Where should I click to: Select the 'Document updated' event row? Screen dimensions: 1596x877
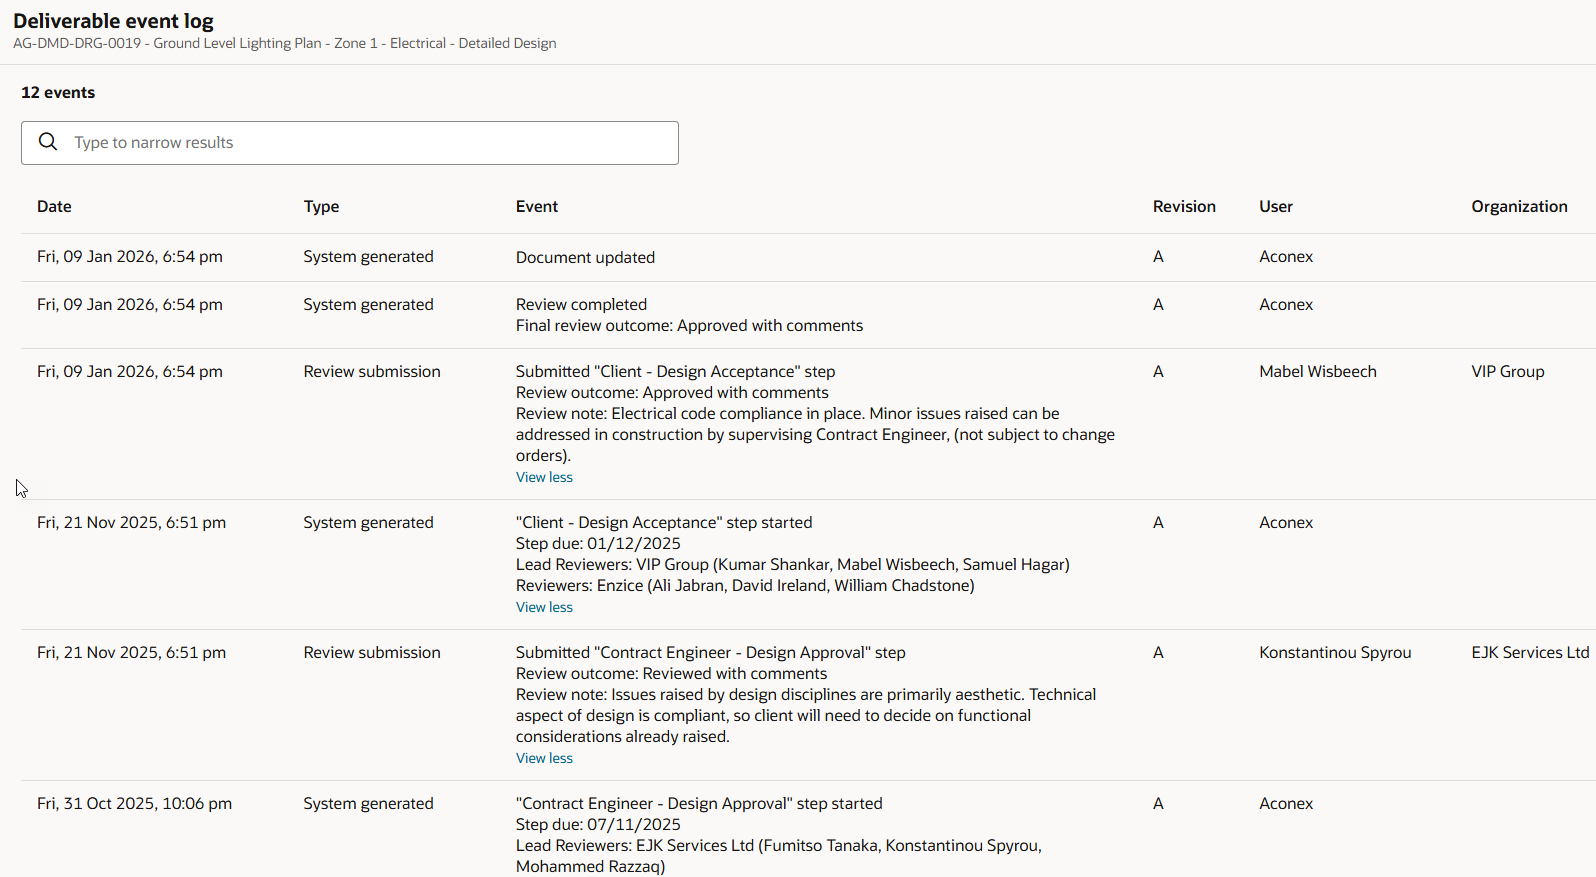(585, 257)
